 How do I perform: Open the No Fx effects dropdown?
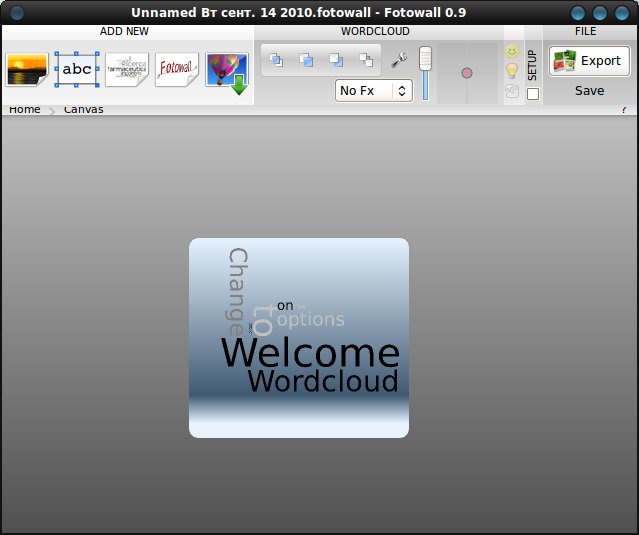click(374, 90)
